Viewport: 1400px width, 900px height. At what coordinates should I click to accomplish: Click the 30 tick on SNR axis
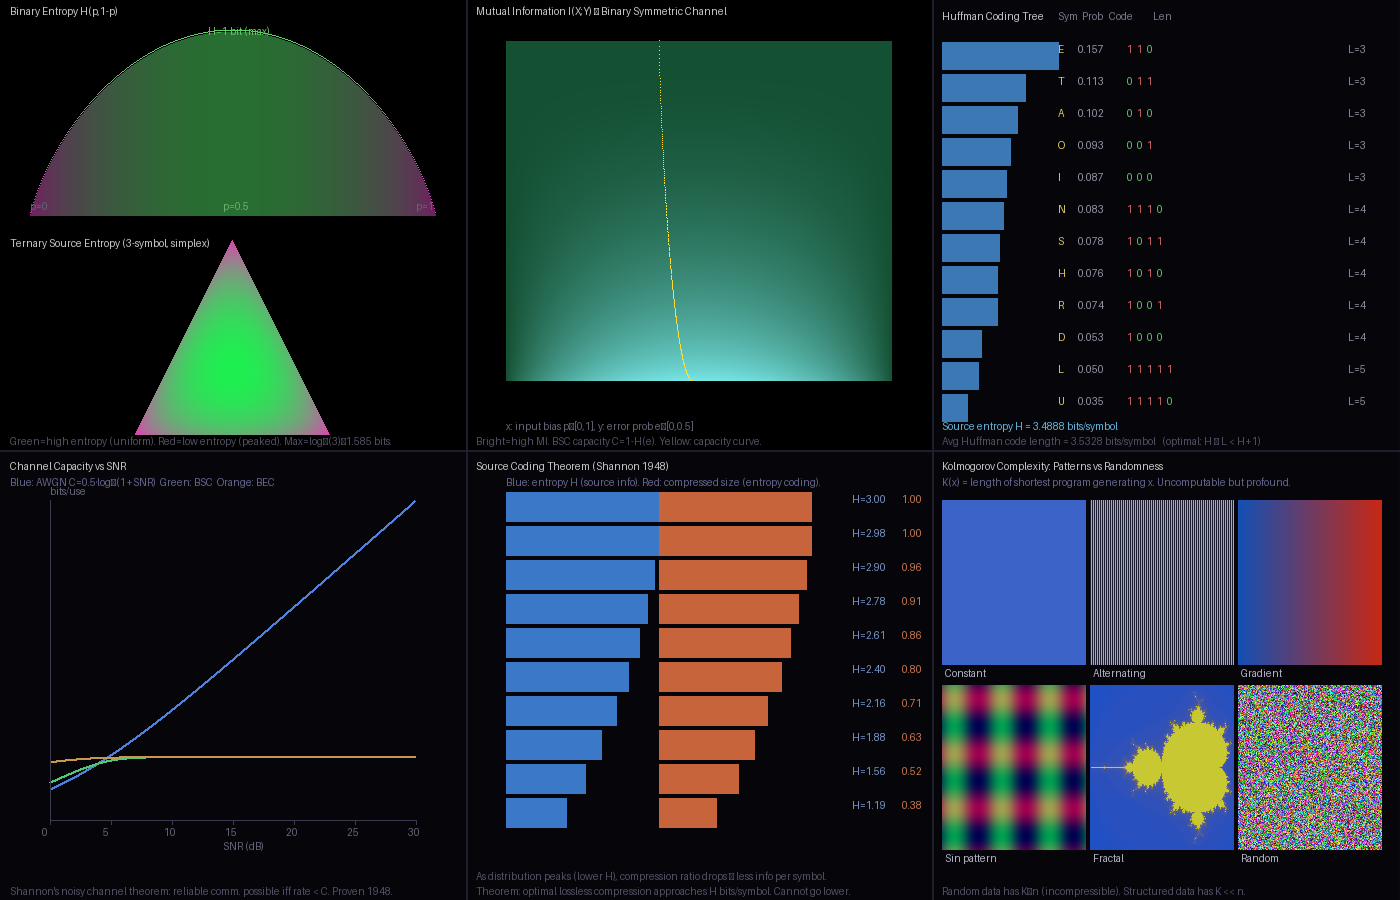point(413,832)
